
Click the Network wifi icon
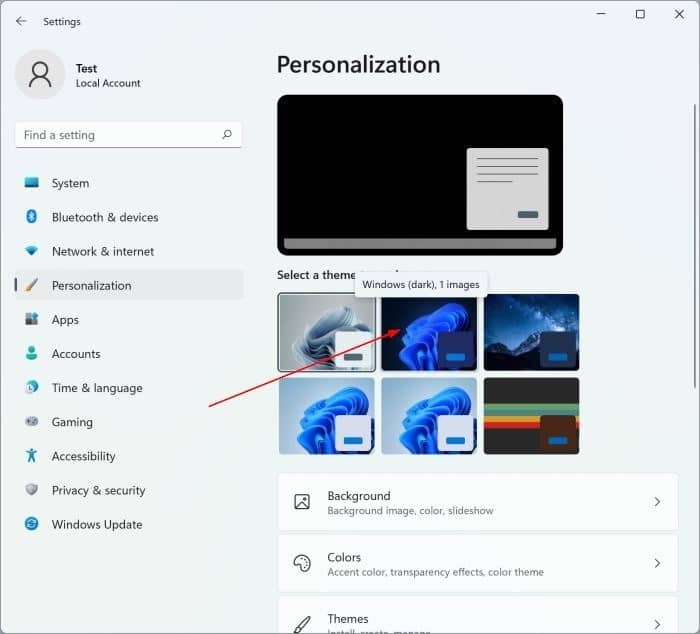click(x=32, y=251)
